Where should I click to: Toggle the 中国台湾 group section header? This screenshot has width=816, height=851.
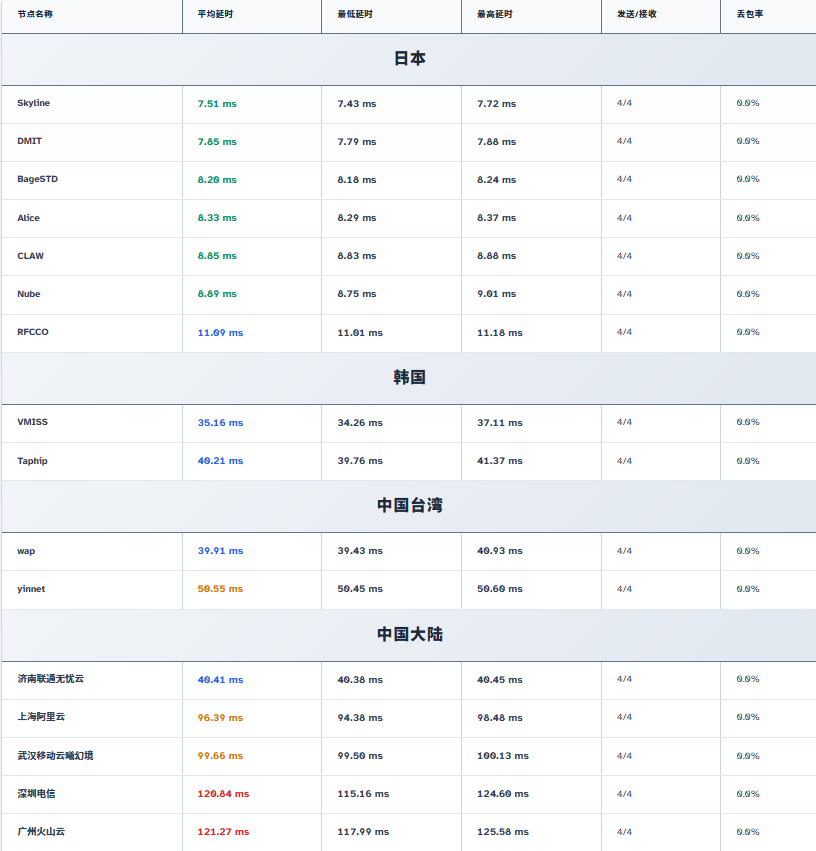click(409, 506)
